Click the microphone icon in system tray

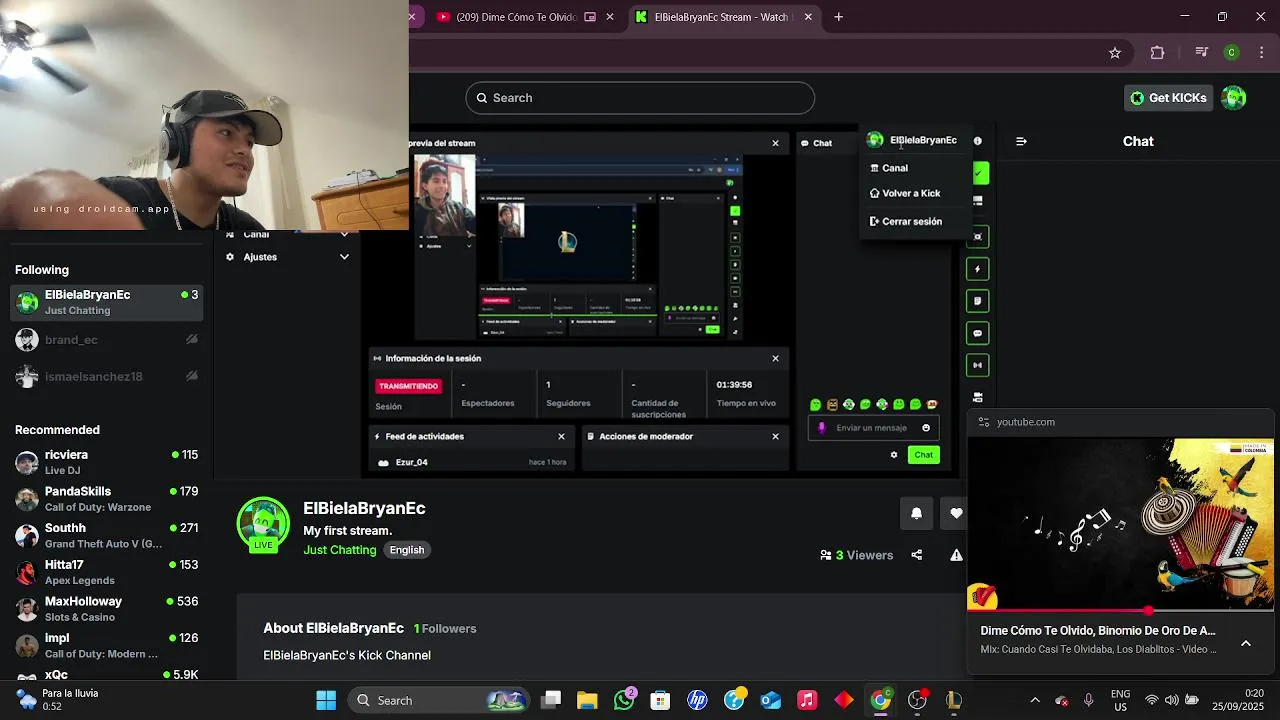coord(1089,700)
